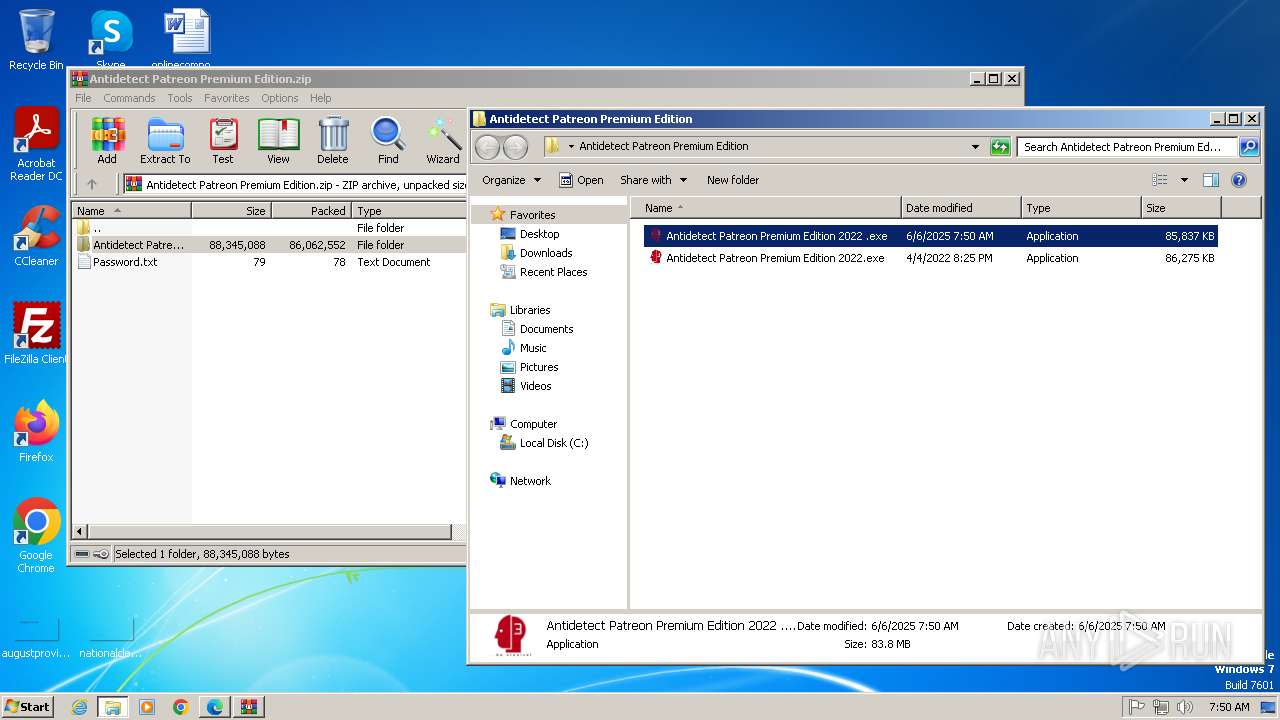Click the Explorer back navigation arrow
Viewport: 1280px width, 720px height.
[x=487, y=147]
